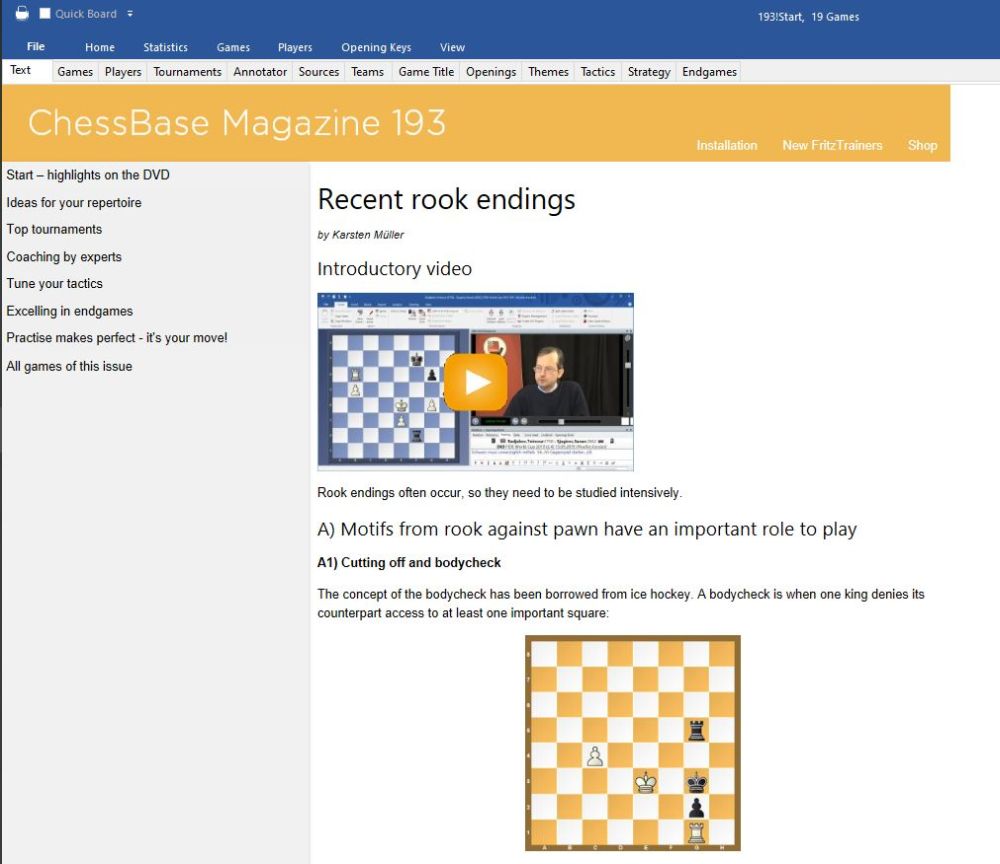Switch to the Home ribbon tab
The height and width of the screenshot is (864, 1000).
[x=99, y=47]
